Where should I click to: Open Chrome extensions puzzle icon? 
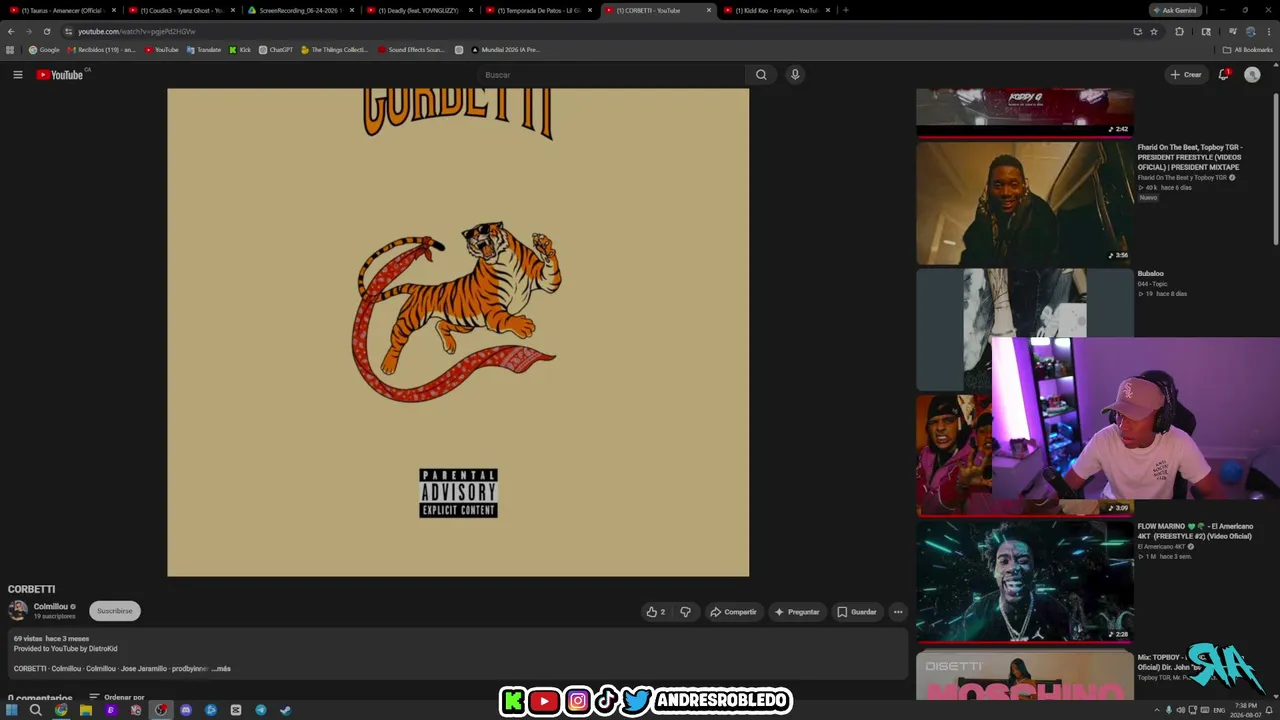pos(1180,32)
